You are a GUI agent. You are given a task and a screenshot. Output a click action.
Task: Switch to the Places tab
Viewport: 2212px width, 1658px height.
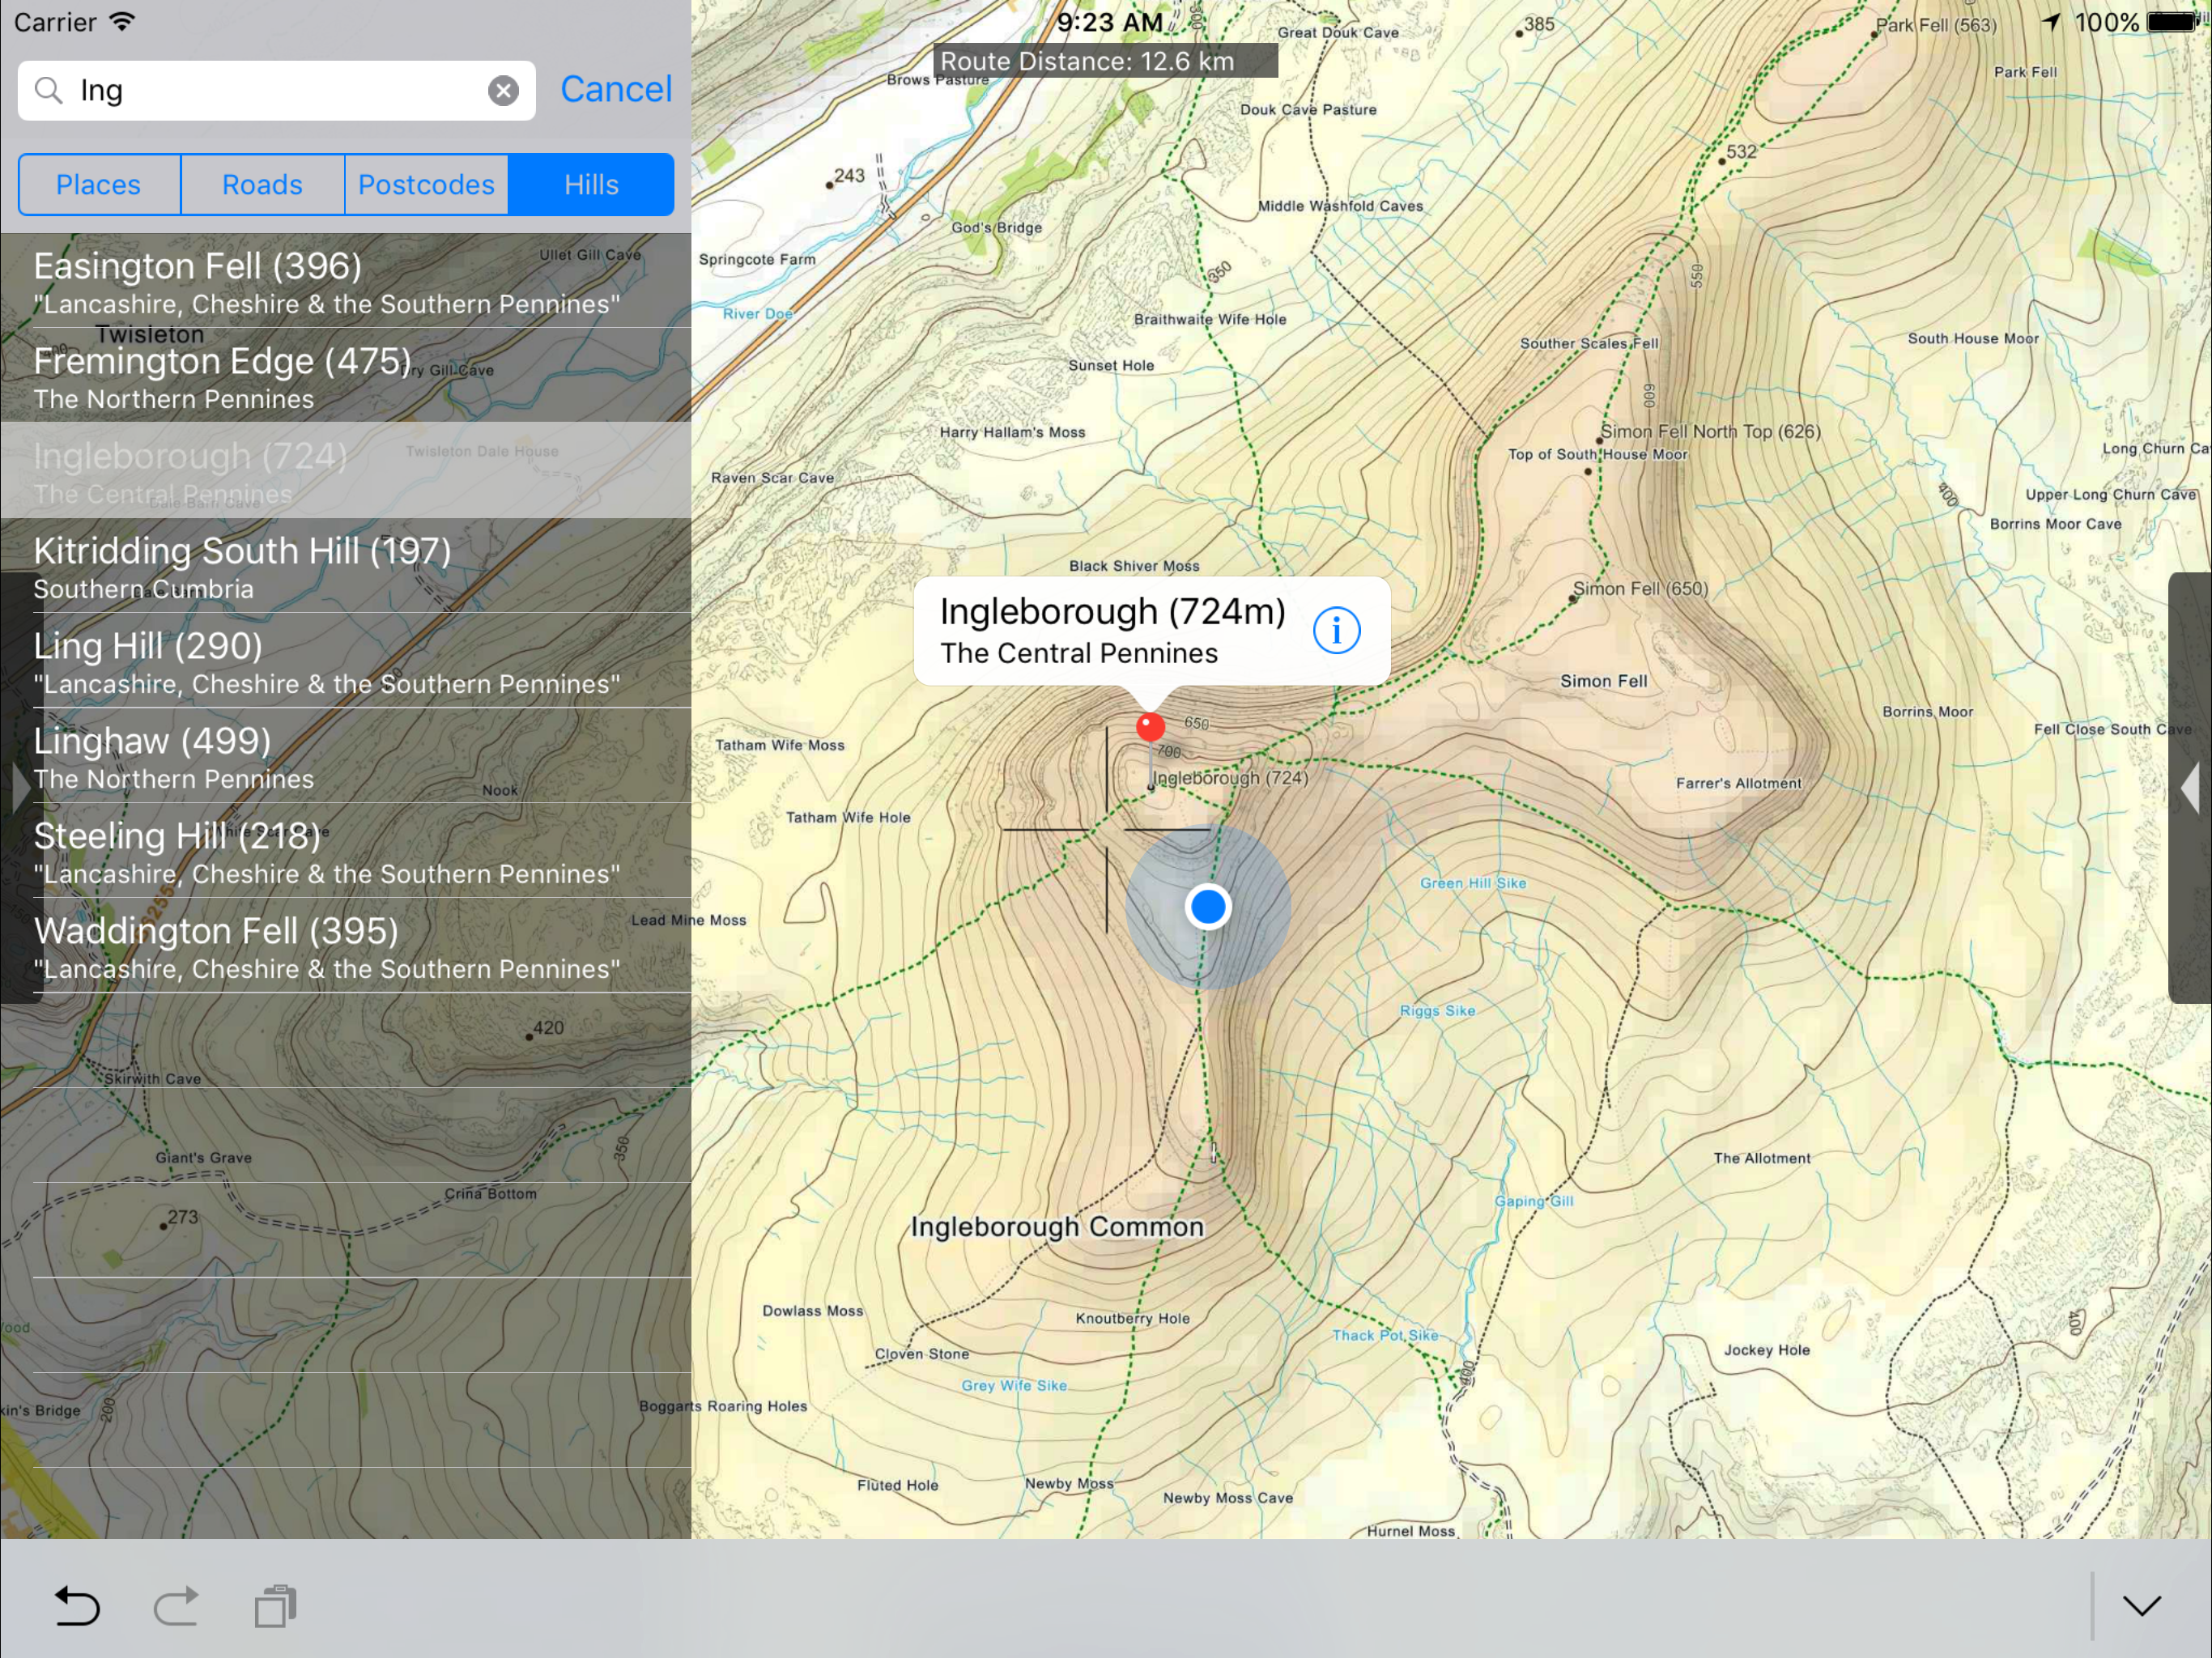coord(99,185)
